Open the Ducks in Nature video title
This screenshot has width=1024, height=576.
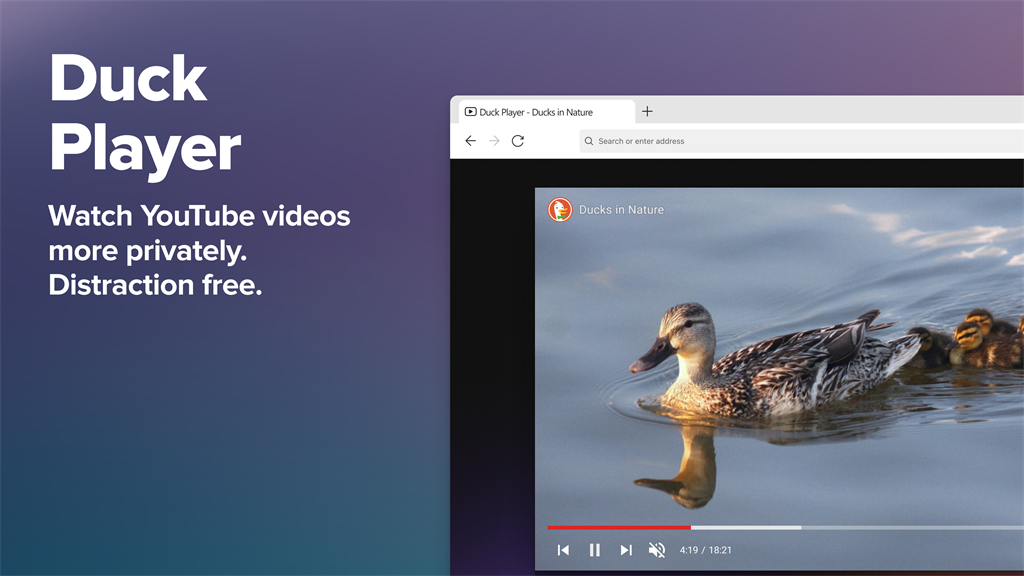coord(621,210)
